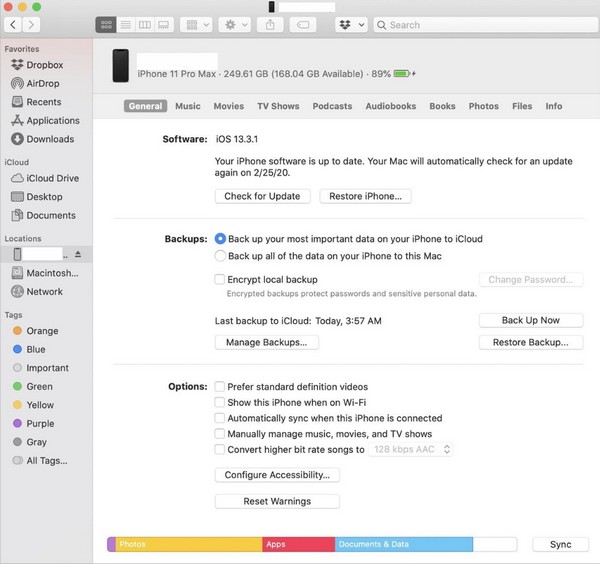Click Manage Backups button
The width and height of the screenshot is (600, 564).
click(267, 342)
